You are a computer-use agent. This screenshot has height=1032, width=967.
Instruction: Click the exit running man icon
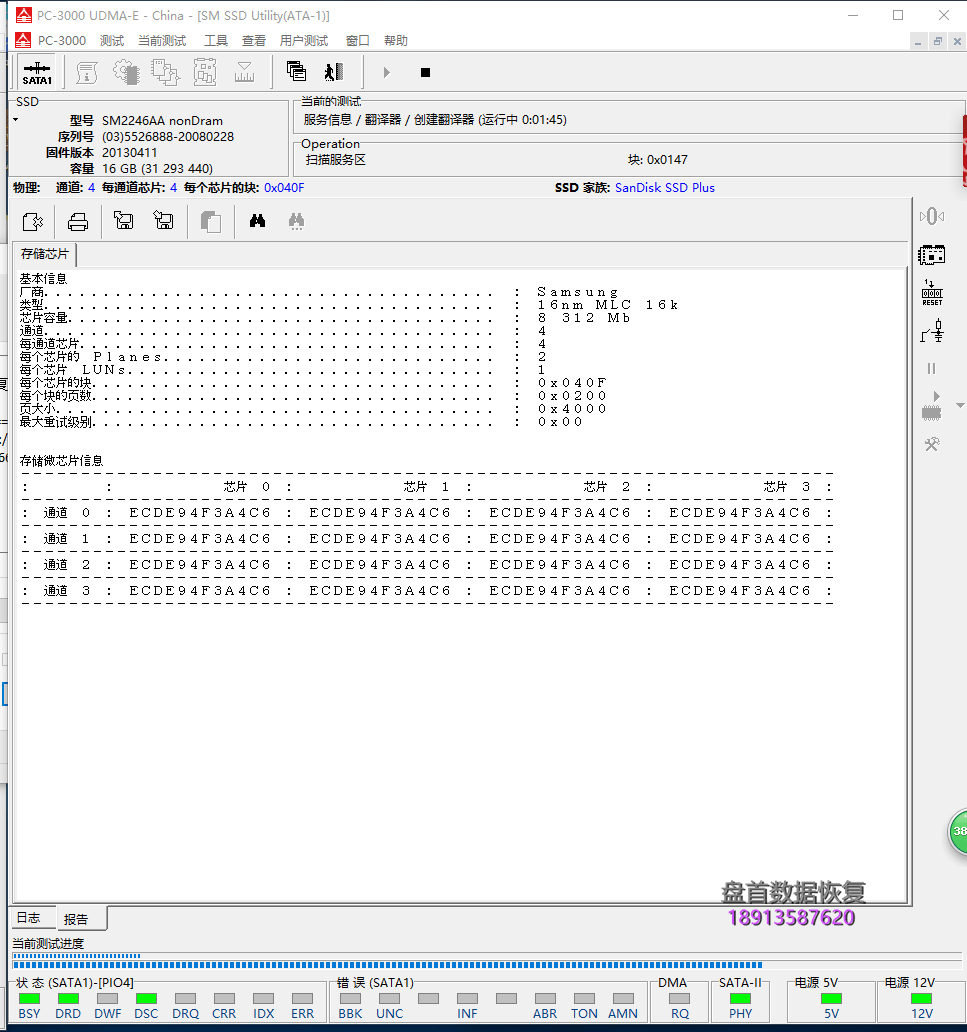(x=334, y=72)
